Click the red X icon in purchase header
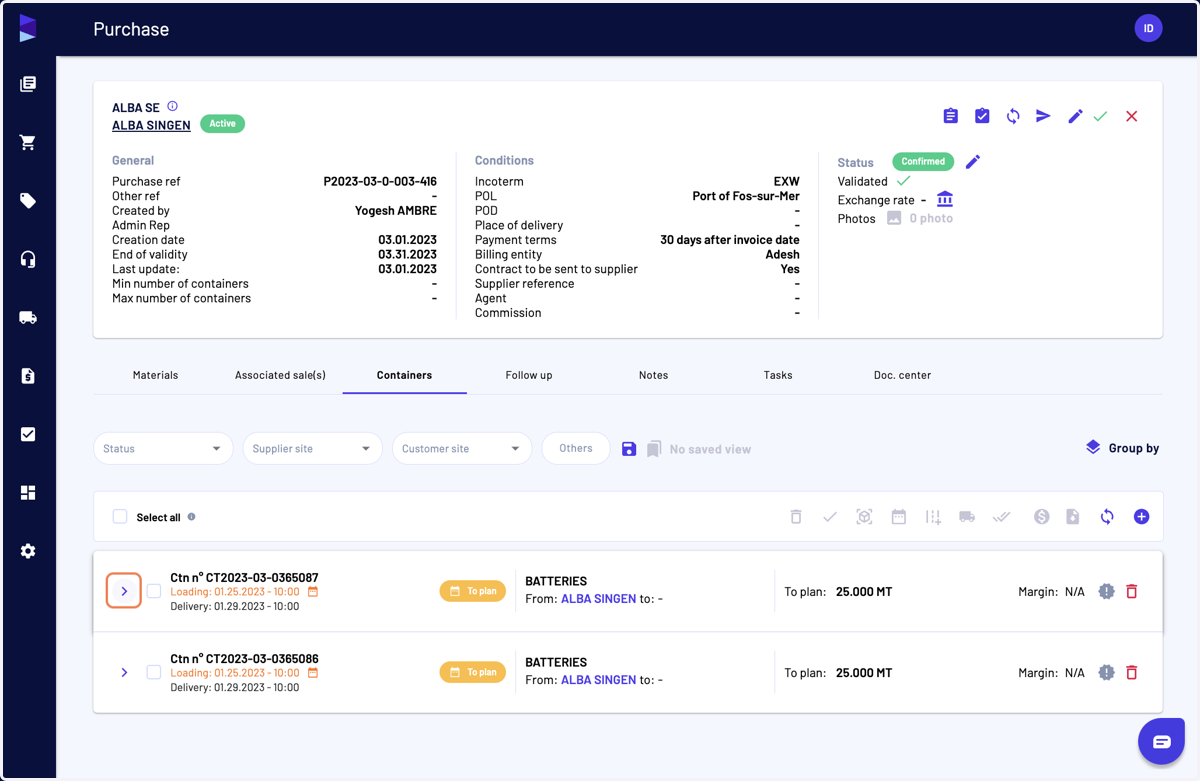Screen dimensions: 1200x781 [x=1132, y=116]
